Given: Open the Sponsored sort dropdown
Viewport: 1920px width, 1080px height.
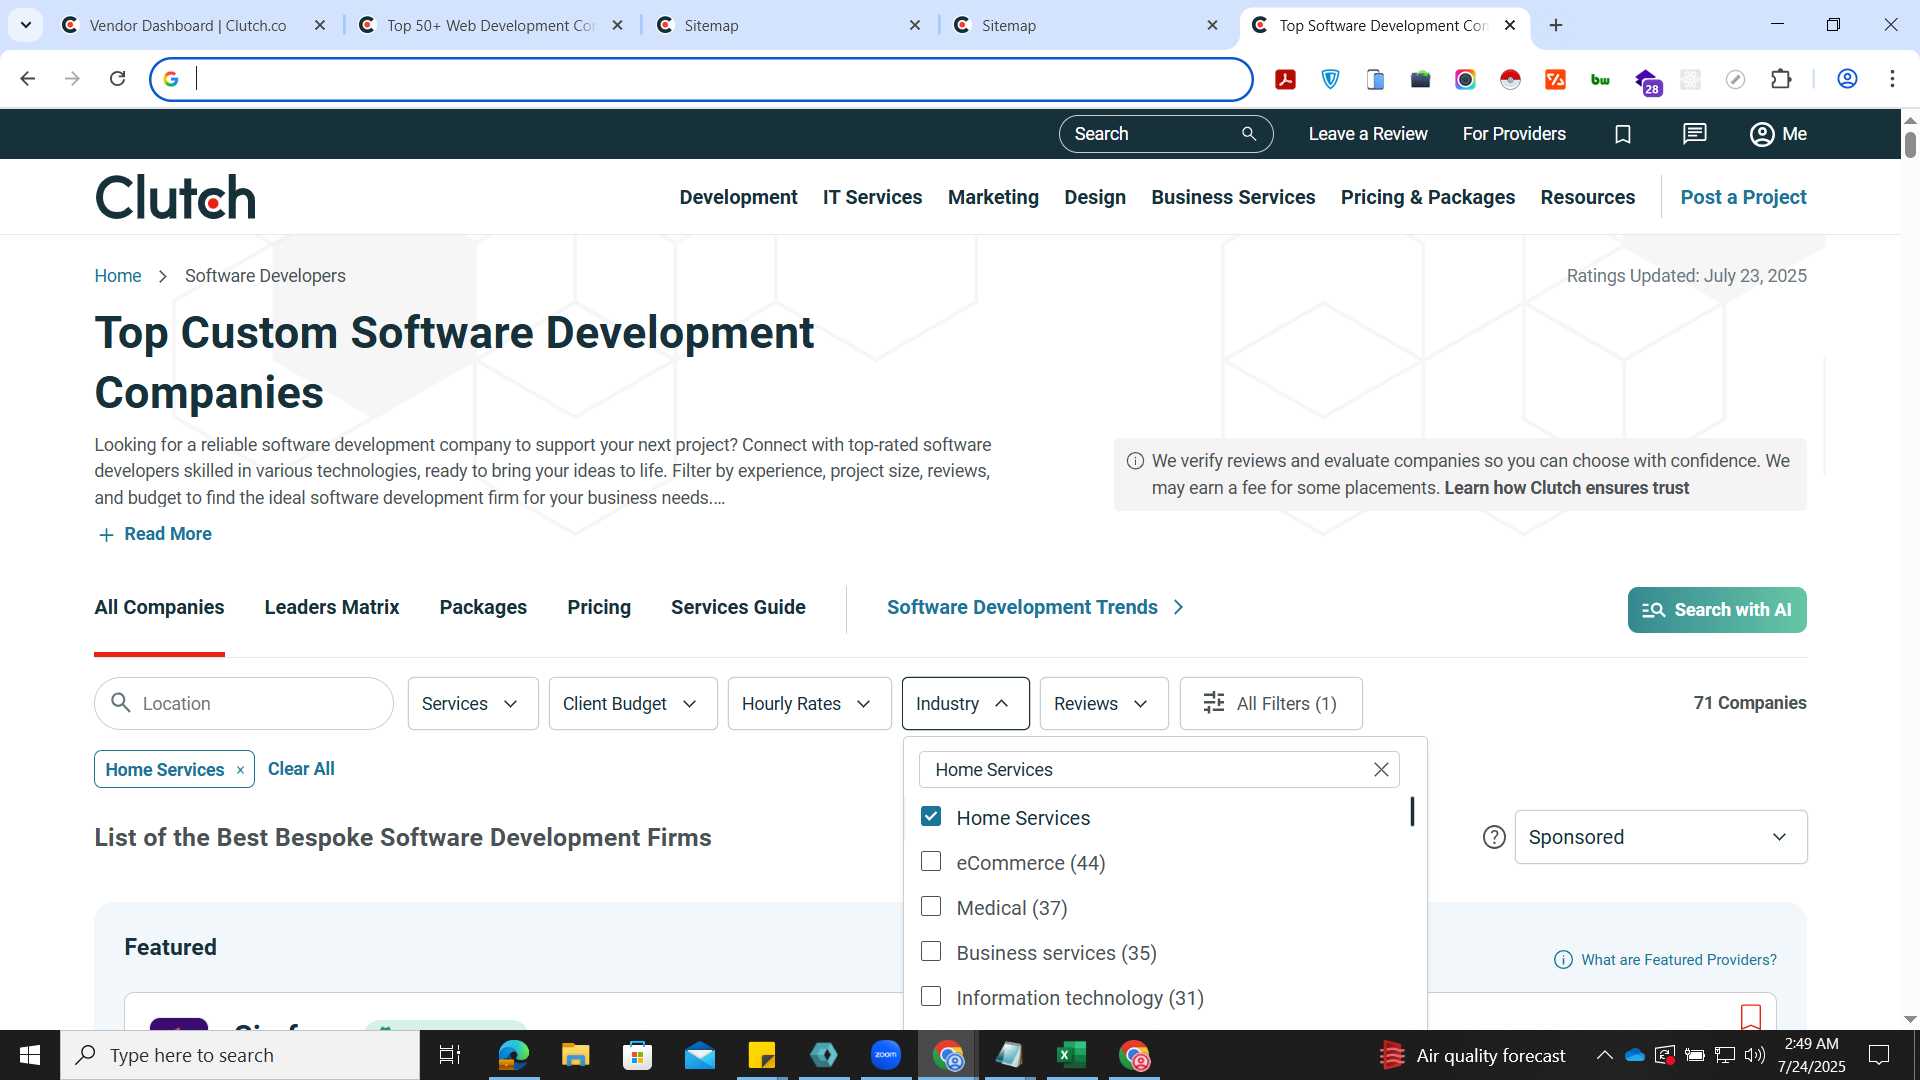Looking at the screenshot, I should point(1660,837).
